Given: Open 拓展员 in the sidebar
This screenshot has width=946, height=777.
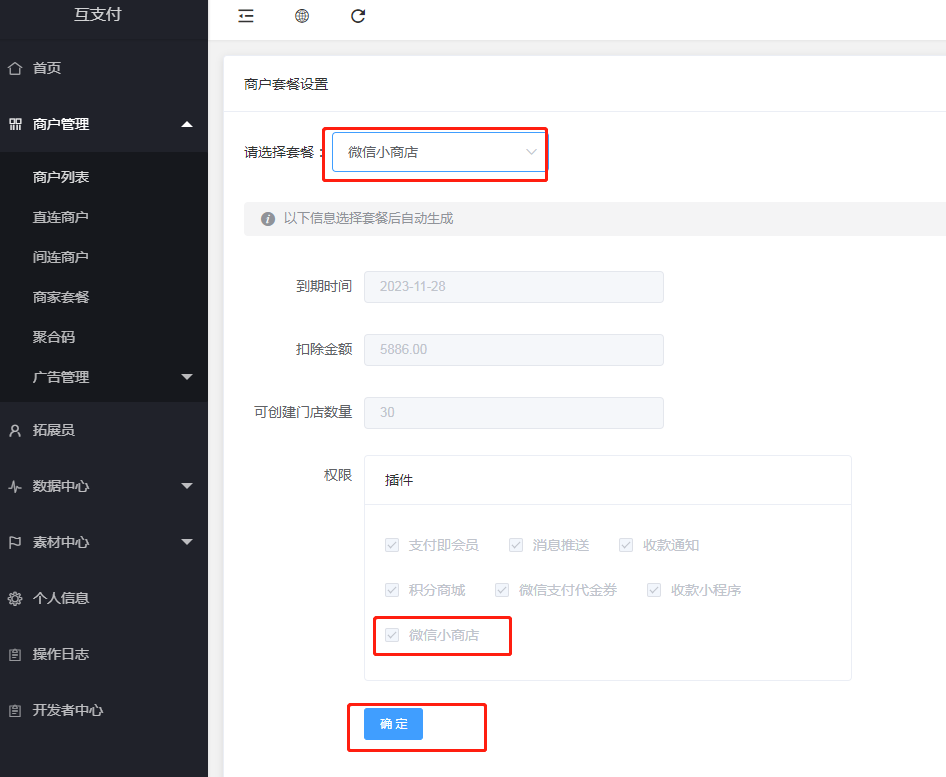Looking at the screenshot, I should pyautogui.click(x=54, y=430).
